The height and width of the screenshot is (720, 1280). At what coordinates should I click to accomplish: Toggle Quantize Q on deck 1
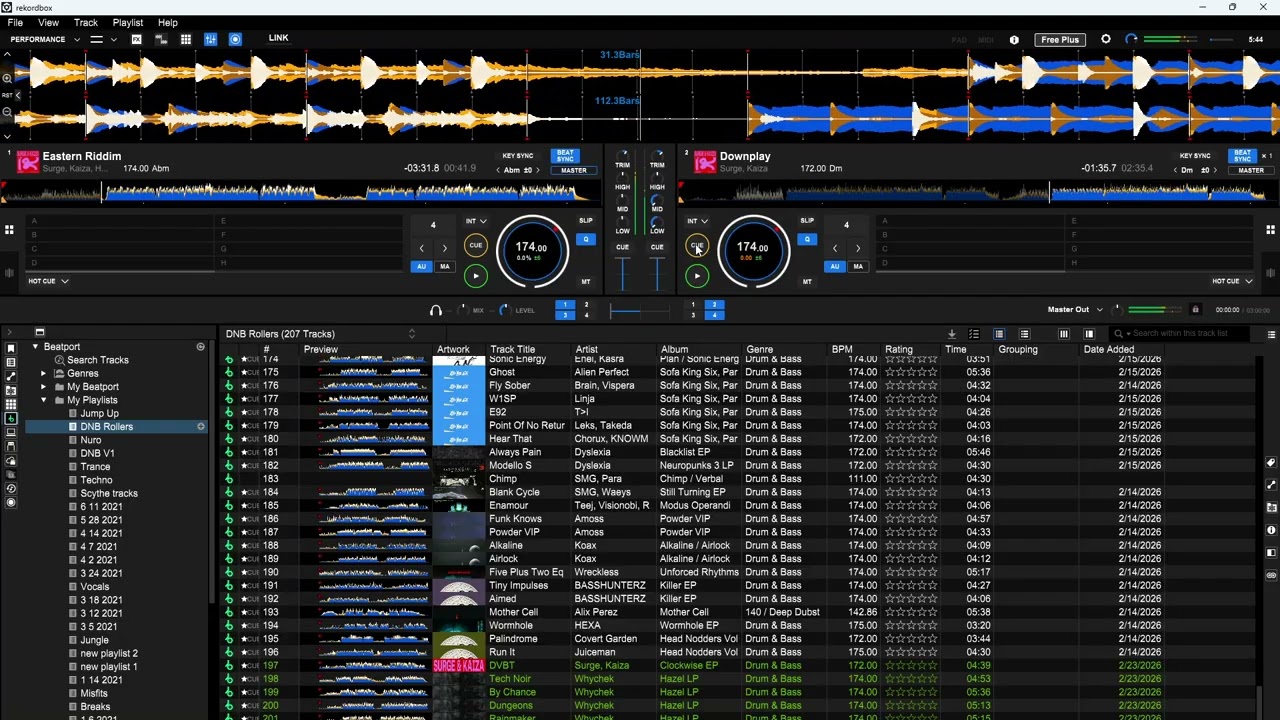pyautogui.click(x=586, y=239)
